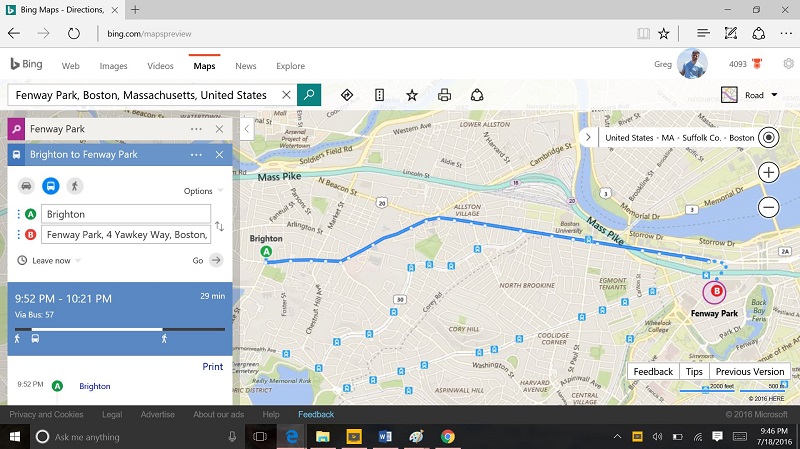Open the directions diamond icon

(347, 95)
